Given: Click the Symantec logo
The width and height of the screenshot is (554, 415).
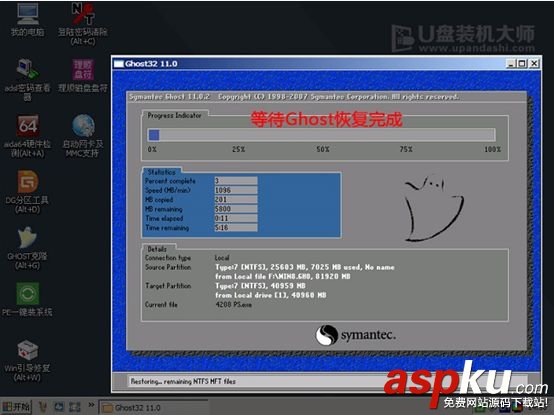Looking at the screenshot, I should 355,335.
